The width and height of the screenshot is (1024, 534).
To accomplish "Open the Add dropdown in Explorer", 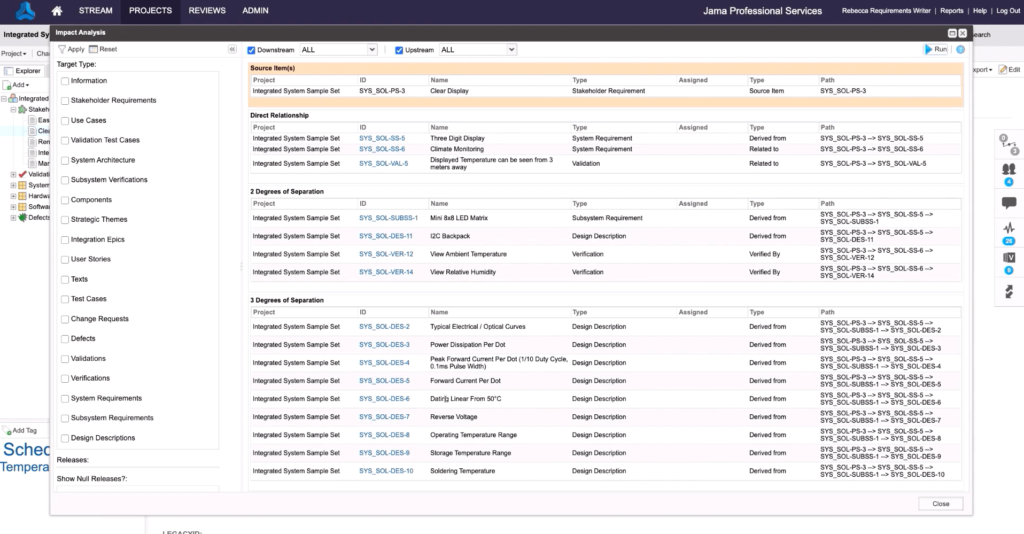I will pos(20,85).
